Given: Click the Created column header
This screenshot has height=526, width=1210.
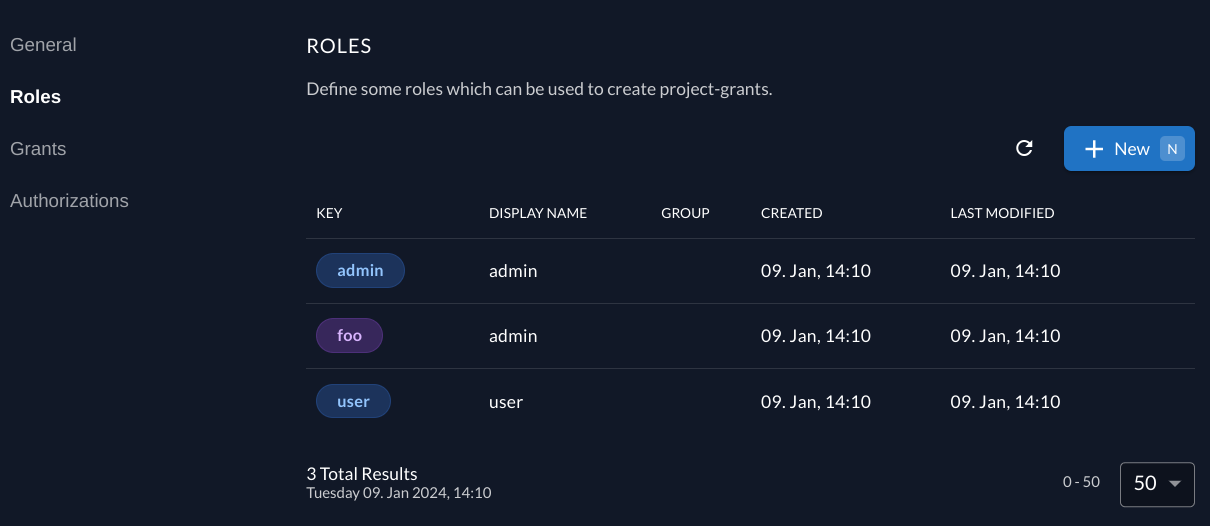Looking at the screenshot, I should click(x=791, y=213).
